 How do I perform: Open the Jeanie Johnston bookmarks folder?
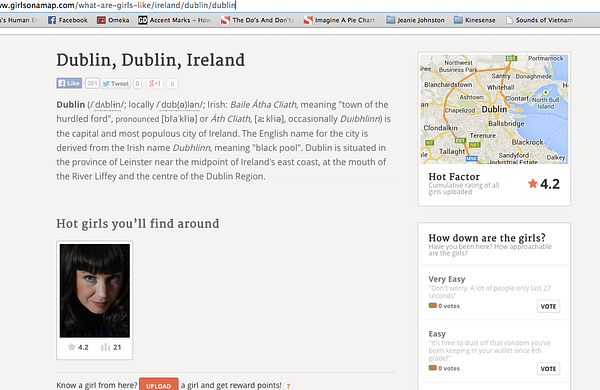click(415, 20)
